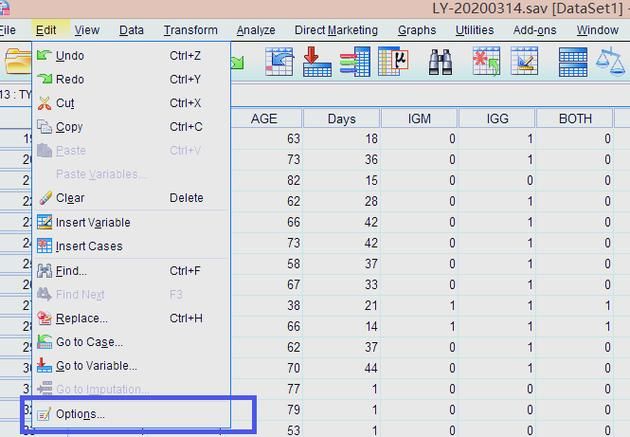Open the Data menu
This screenshot has width=630, height=437.
131,30
